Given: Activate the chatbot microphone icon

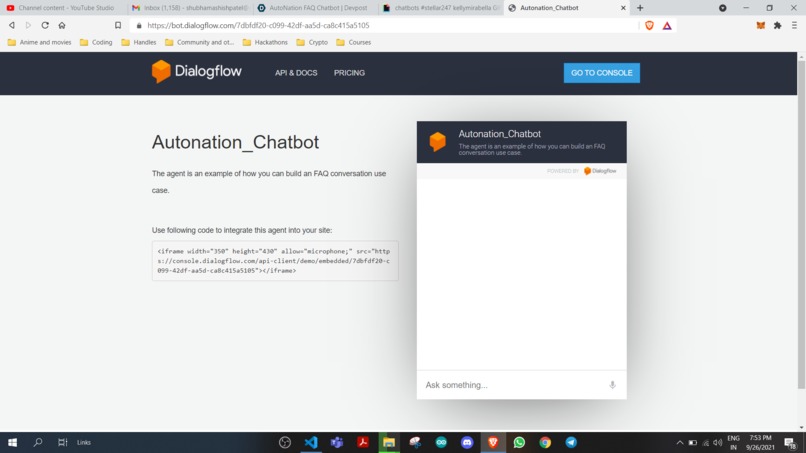Looking at the screenshot, I should pyautogui.click(x=612, y=385).
